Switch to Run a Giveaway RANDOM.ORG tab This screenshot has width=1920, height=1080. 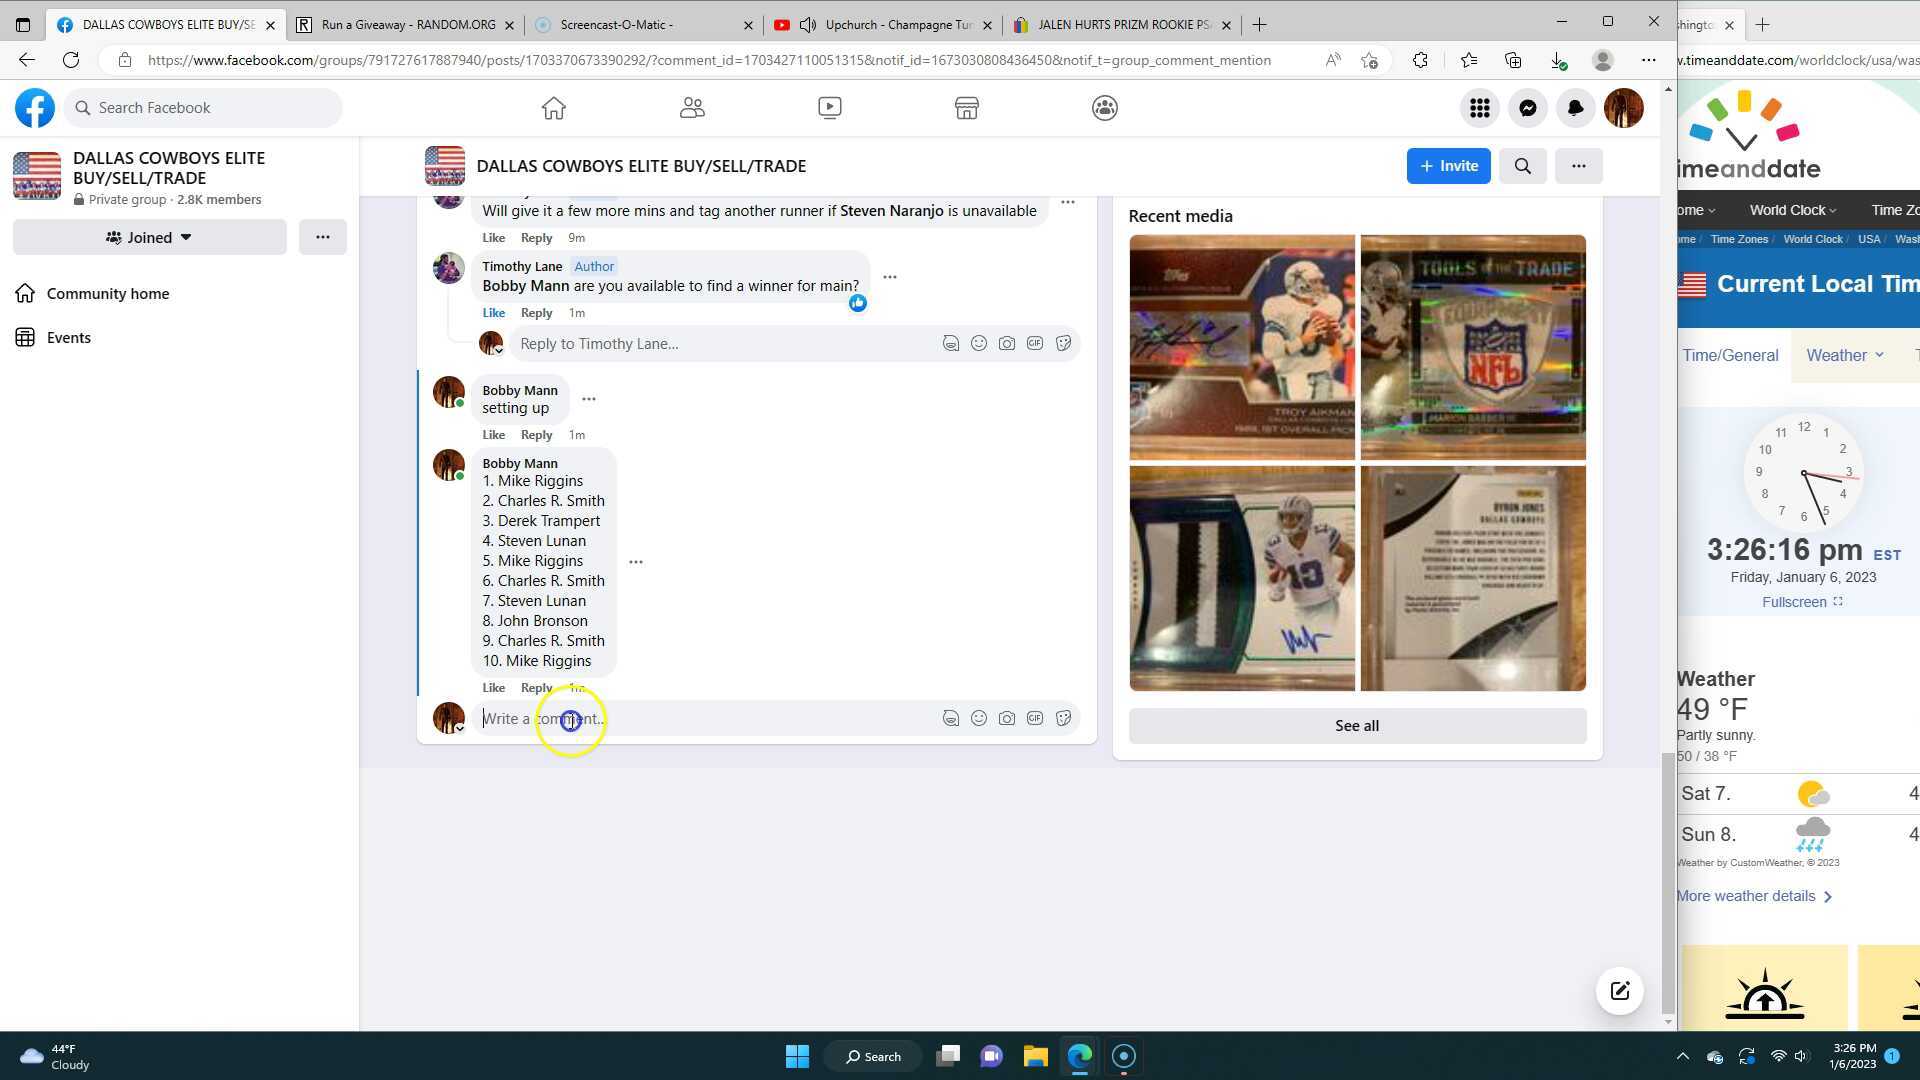(408, 24)
